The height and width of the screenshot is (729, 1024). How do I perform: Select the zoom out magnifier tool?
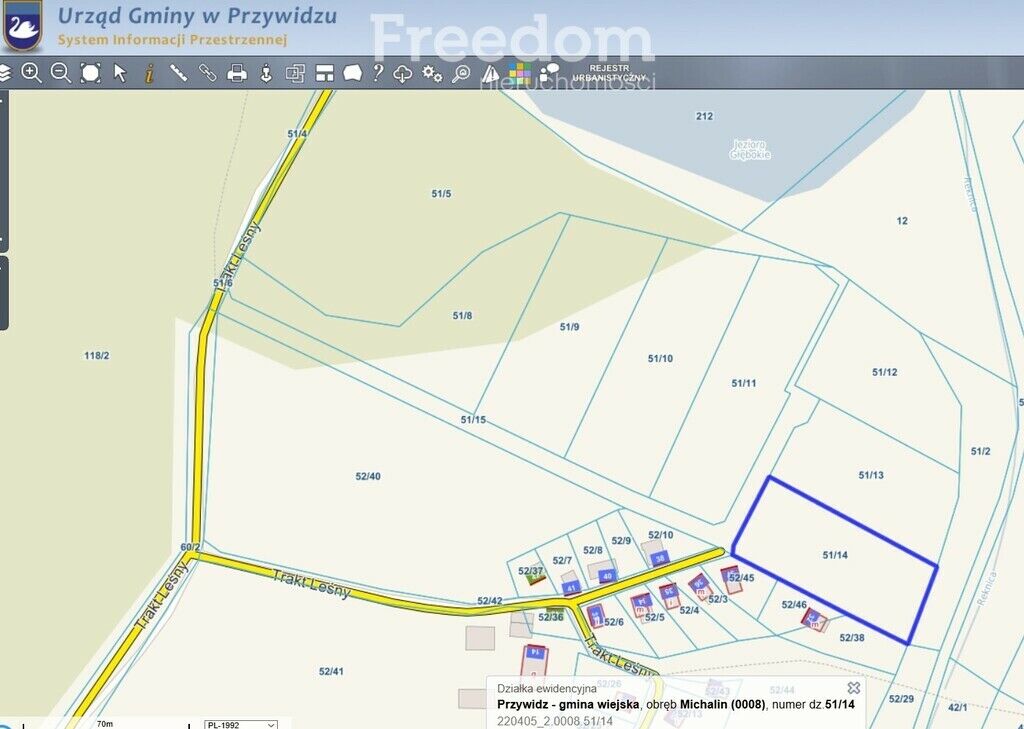tap(61, 73)
